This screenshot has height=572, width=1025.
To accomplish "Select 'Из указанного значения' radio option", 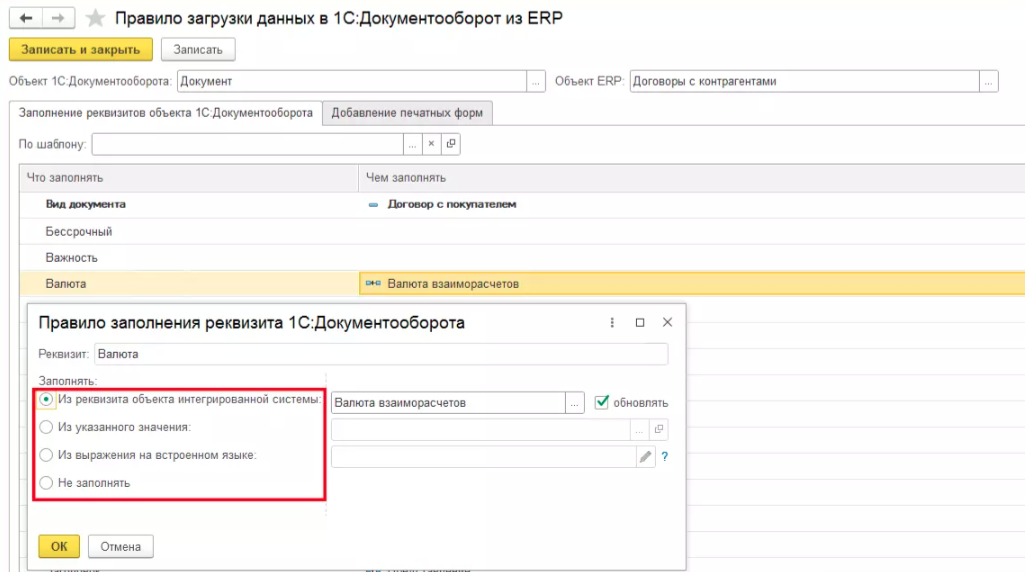I will point(46,427).
